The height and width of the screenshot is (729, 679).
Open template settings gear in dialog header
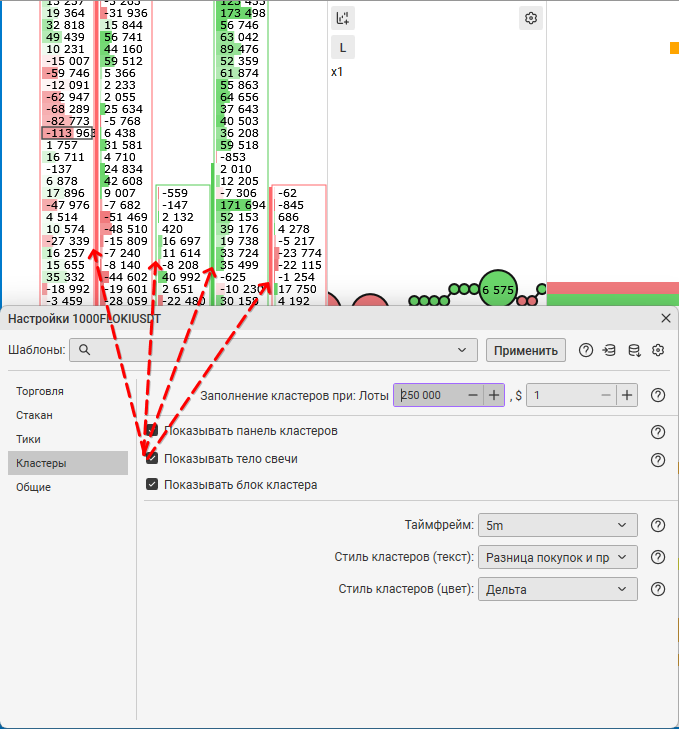tap(658, 350)
